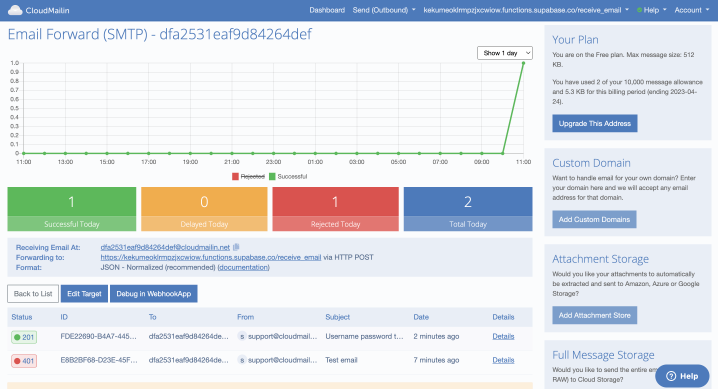This screenshot has height=389, width=718.
Task: Go to the Dashboard nav item
Action: coord(327,10)
